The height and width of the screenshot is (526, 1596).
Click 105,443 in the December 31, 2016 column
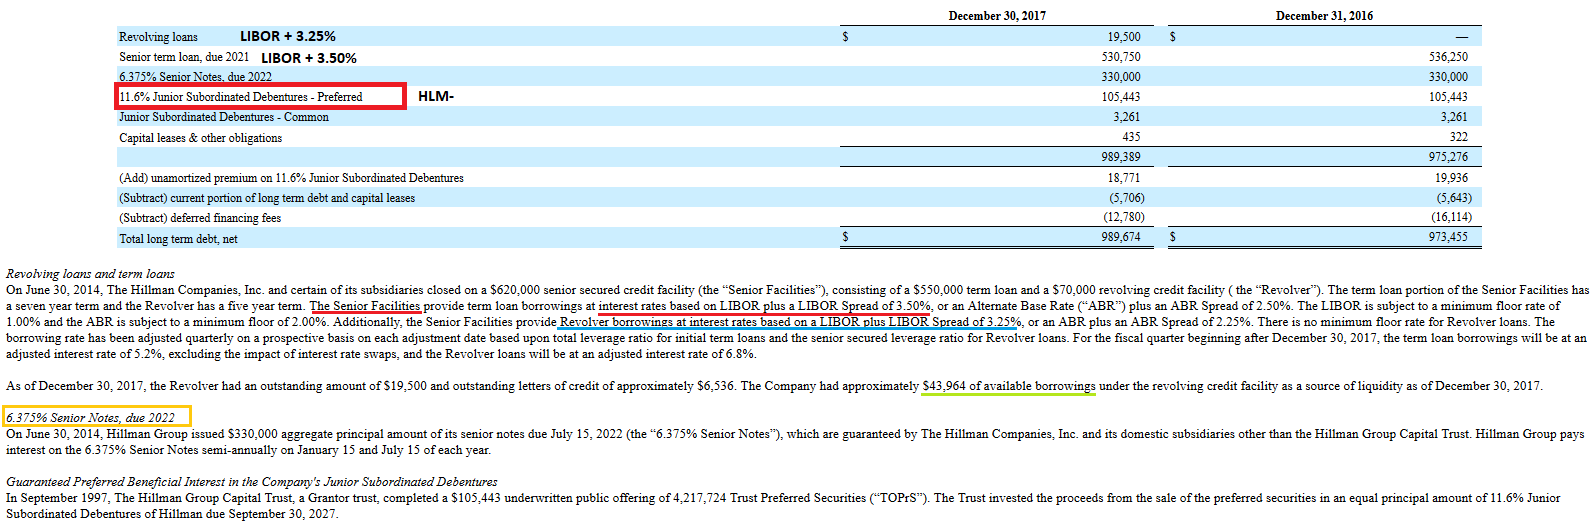click(1448, 97)
